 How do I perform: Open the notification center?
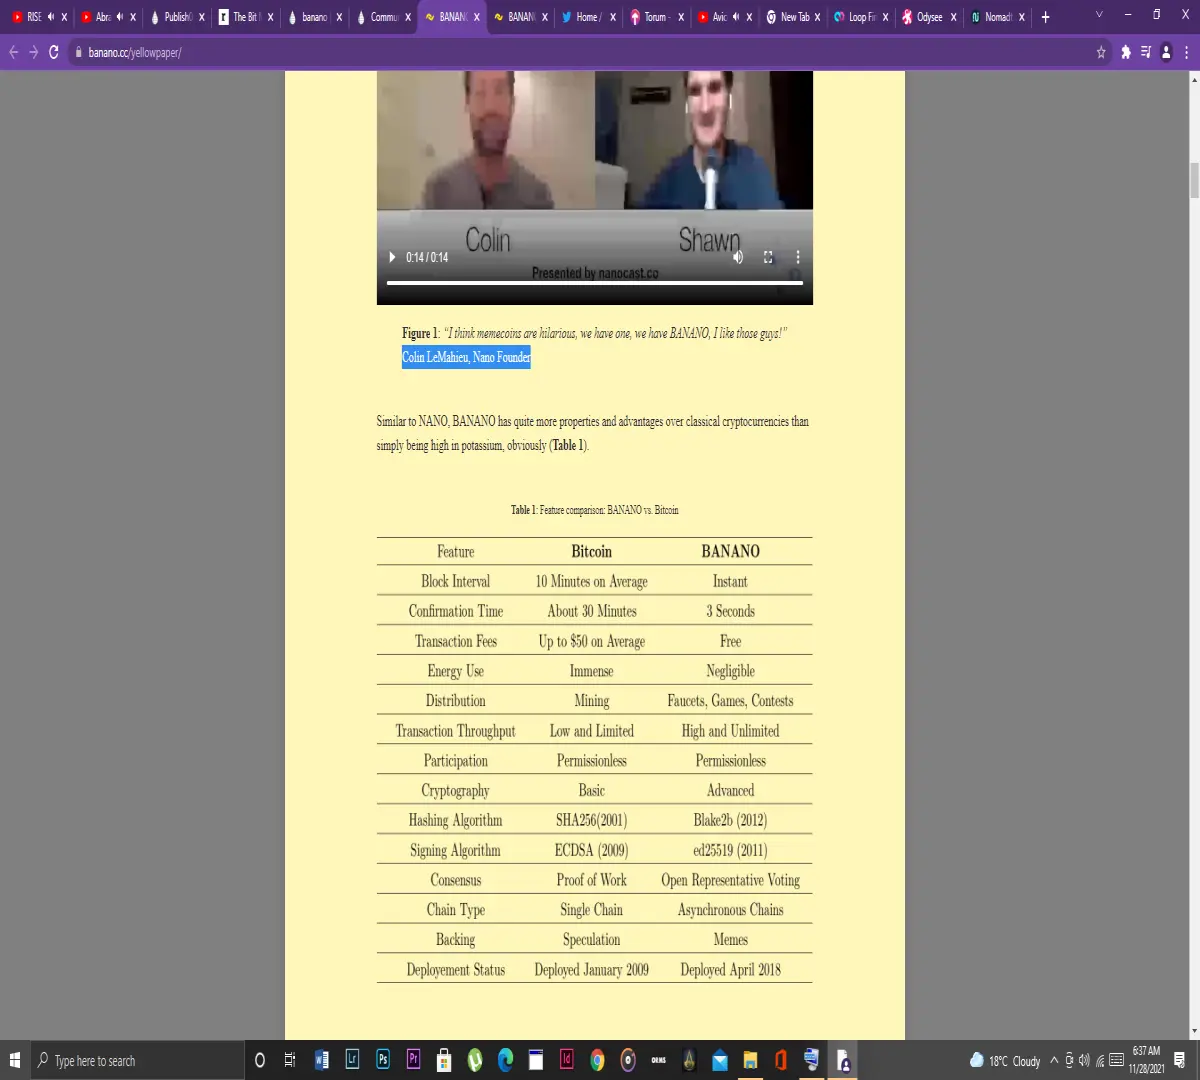click(1180, 1060)
